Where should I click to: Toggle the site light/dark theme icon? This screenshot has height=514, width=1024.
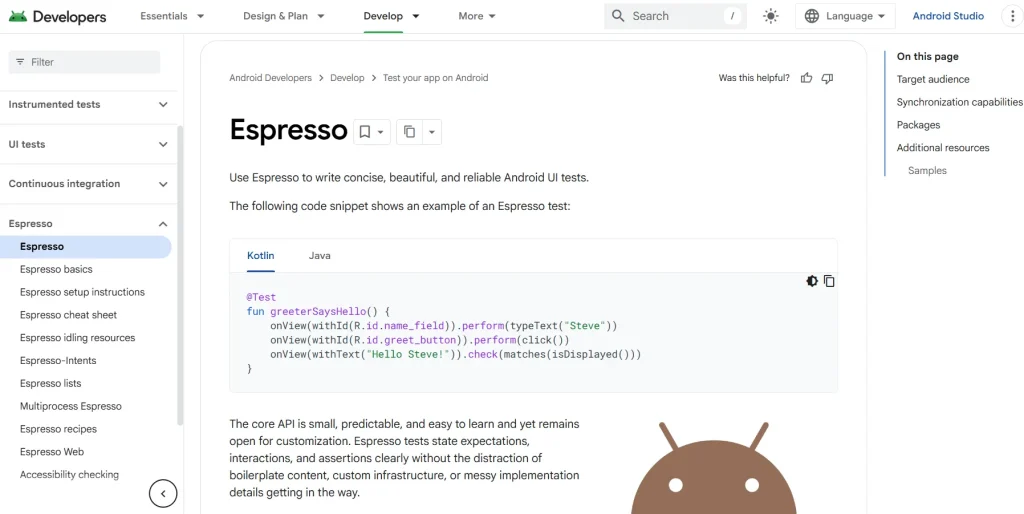click(x=771, y=16)
